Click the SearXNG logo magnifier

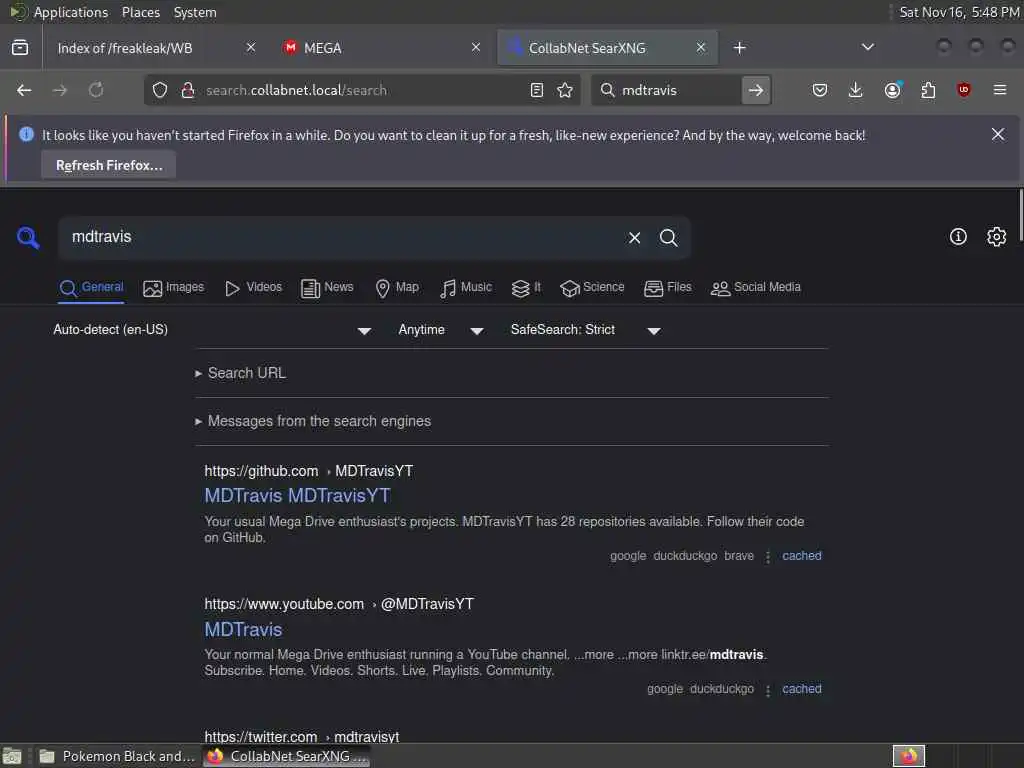[x=28, y=237]
